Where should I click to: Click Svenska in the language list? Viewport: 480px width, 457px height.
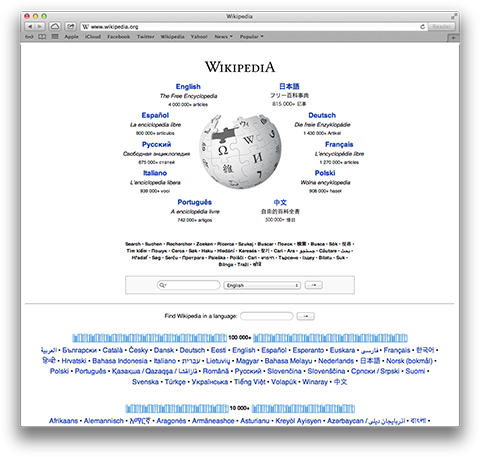145,382
